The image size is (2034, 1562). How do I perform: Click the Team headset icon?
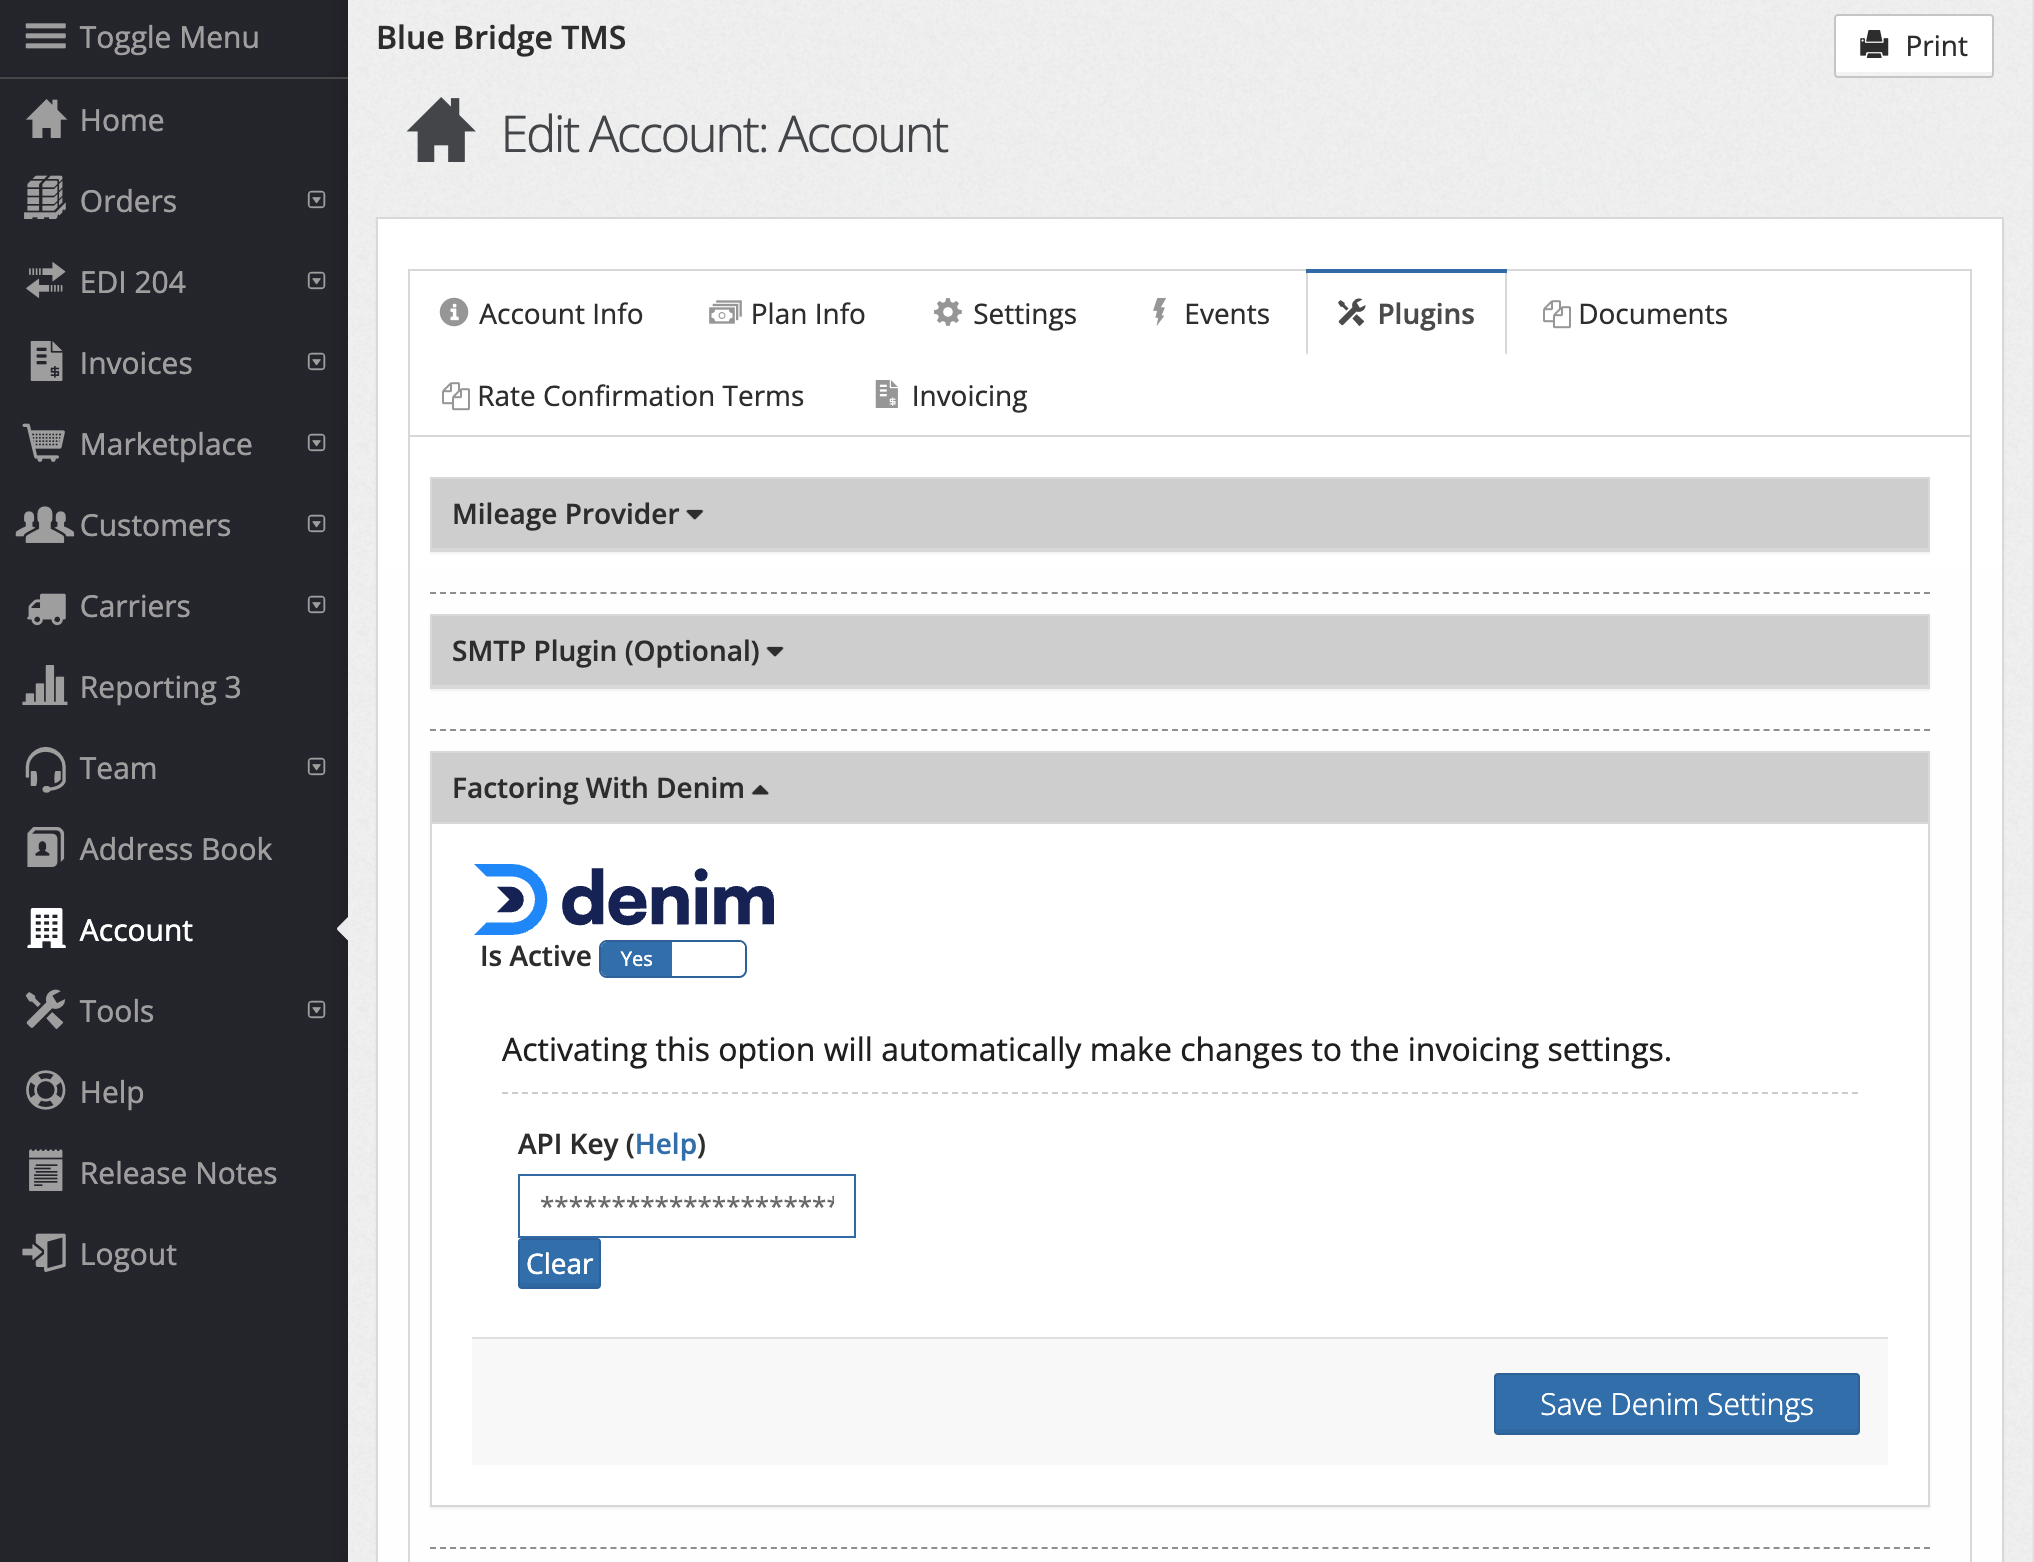click(45, 768)
